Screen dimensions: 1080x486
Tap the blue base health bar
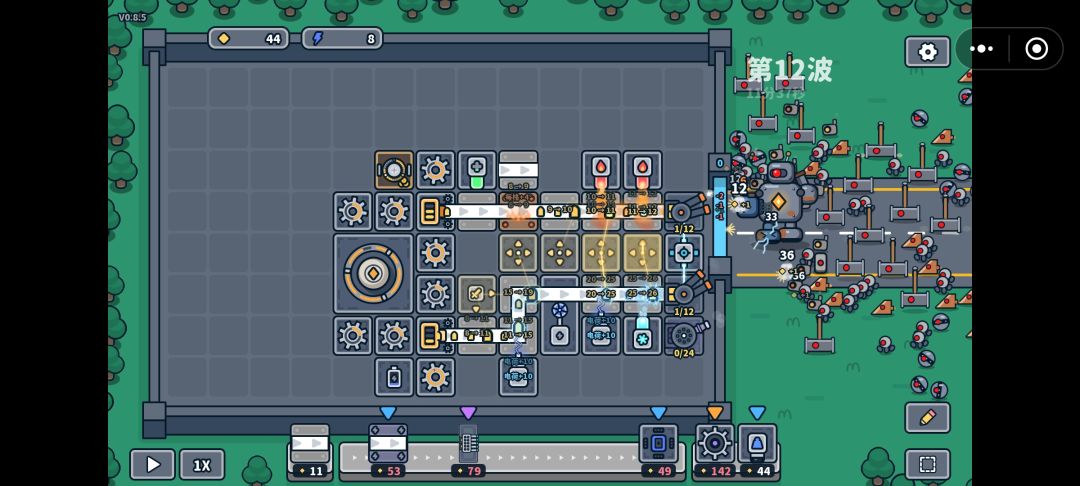click(720, 217)
